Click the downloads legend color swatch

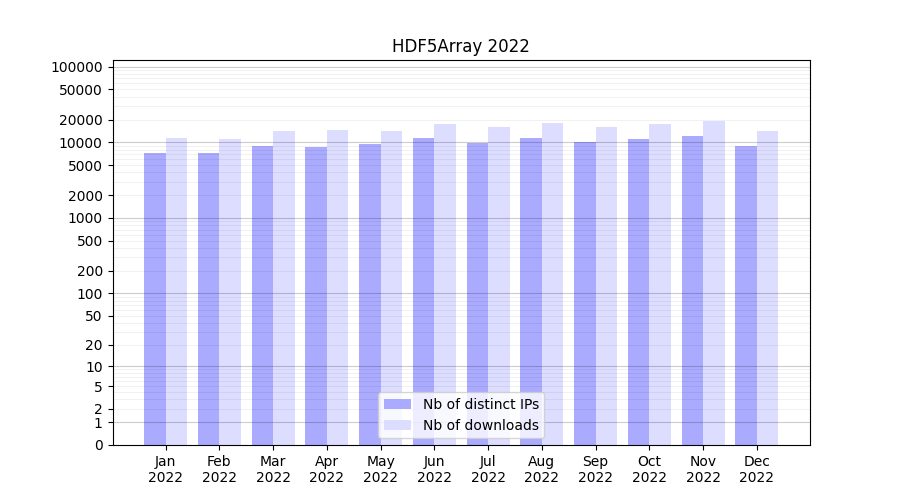click(x=397, y=425)
